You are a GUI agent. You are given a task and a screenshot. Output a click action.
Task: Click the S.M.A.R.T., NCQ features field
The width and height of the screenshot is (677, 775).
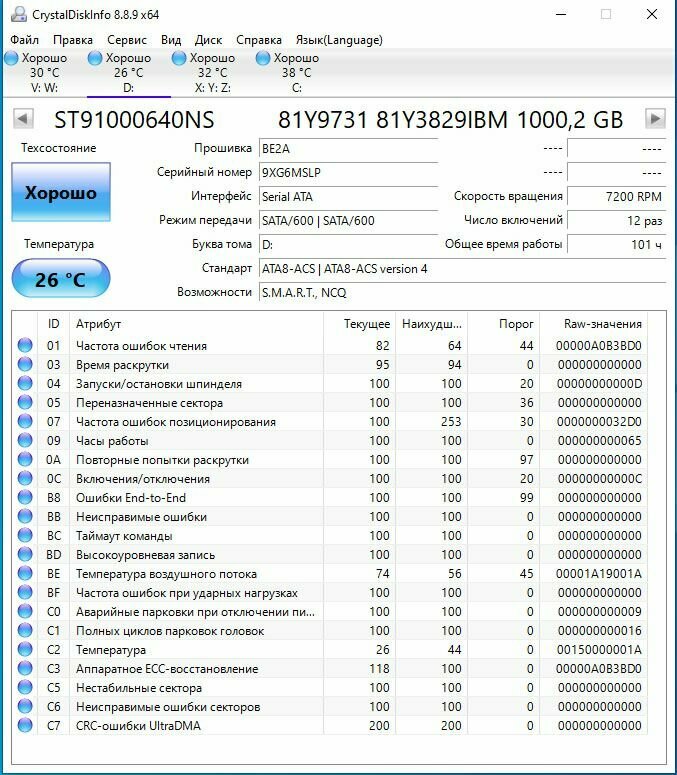pos(463,293)
